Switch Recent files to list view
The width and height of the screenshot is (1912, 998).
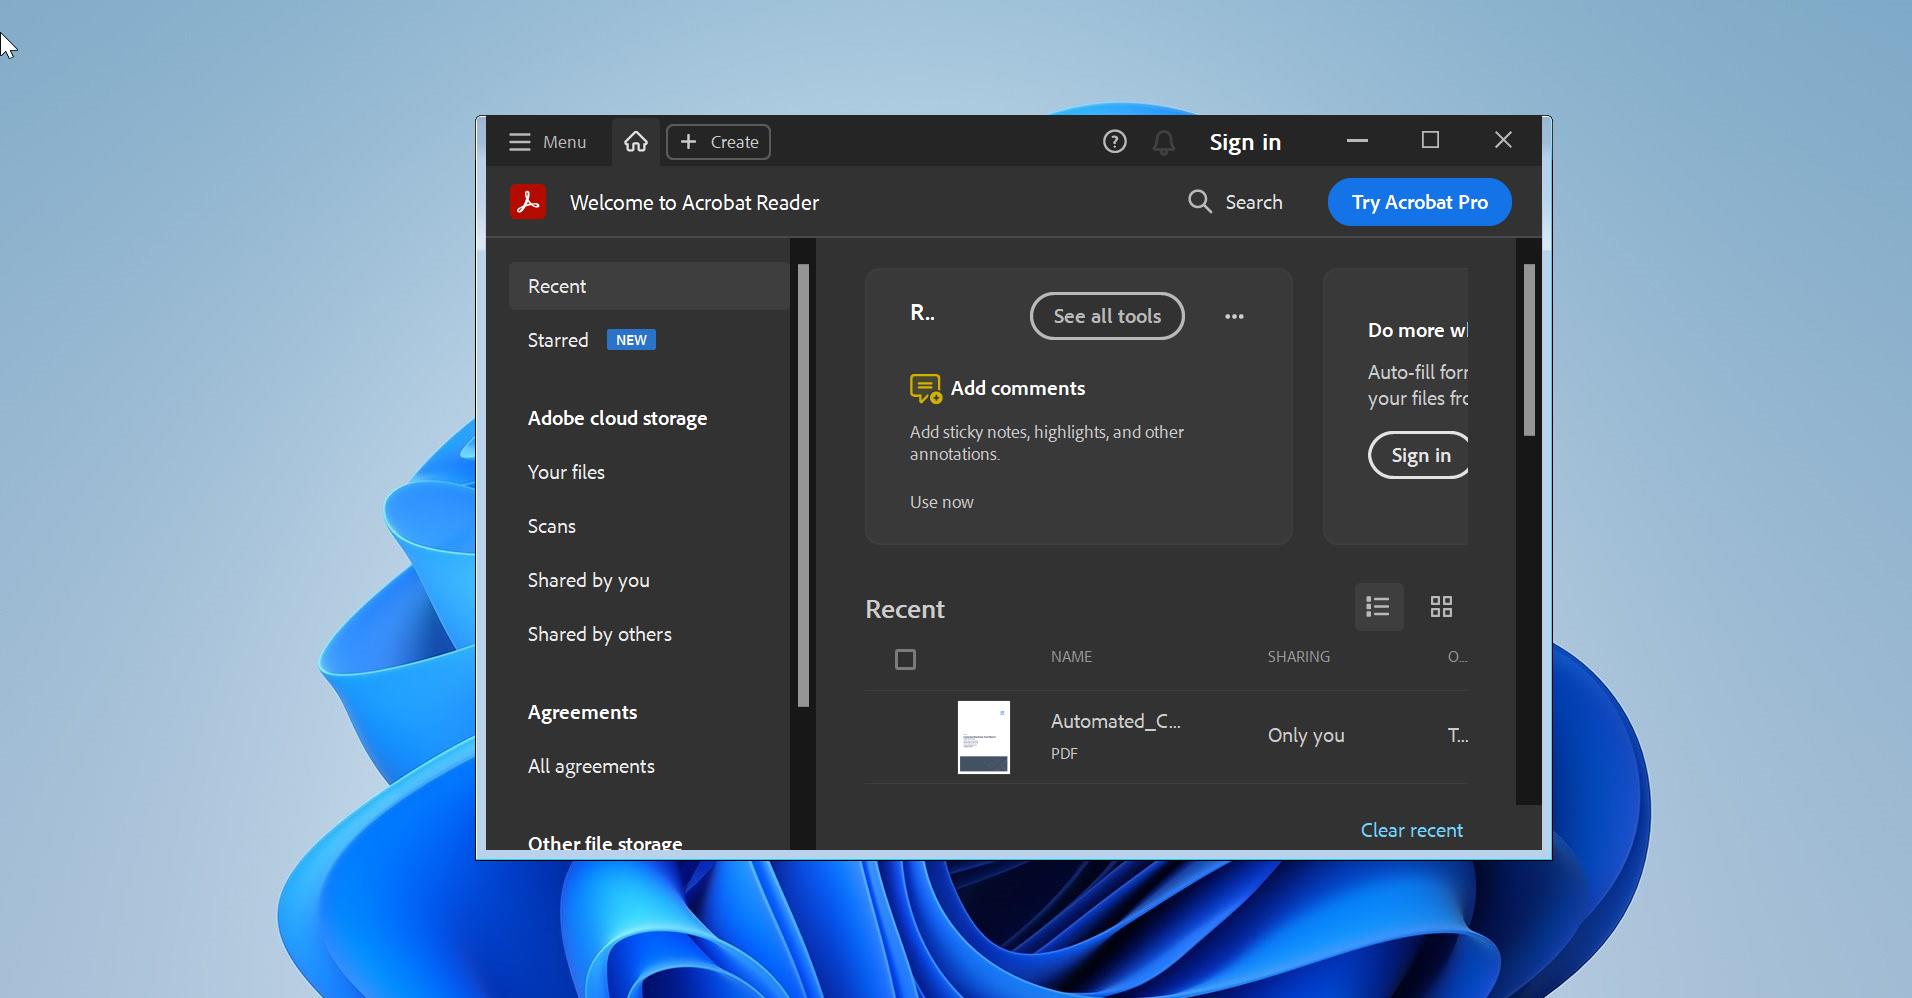1377,606
